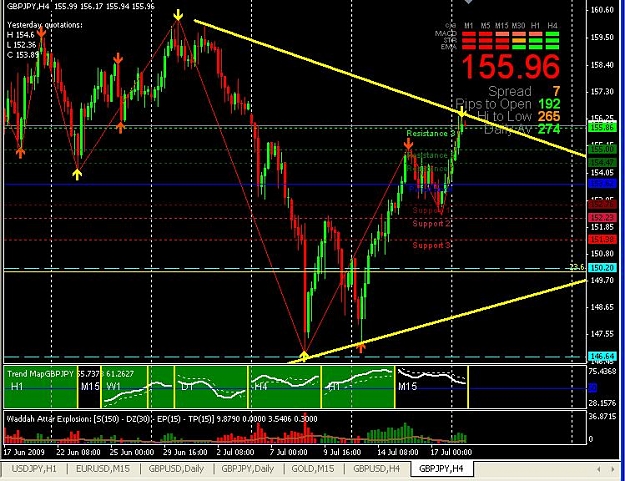Open the GOLD,M15 chart tab

click(313, 469)
